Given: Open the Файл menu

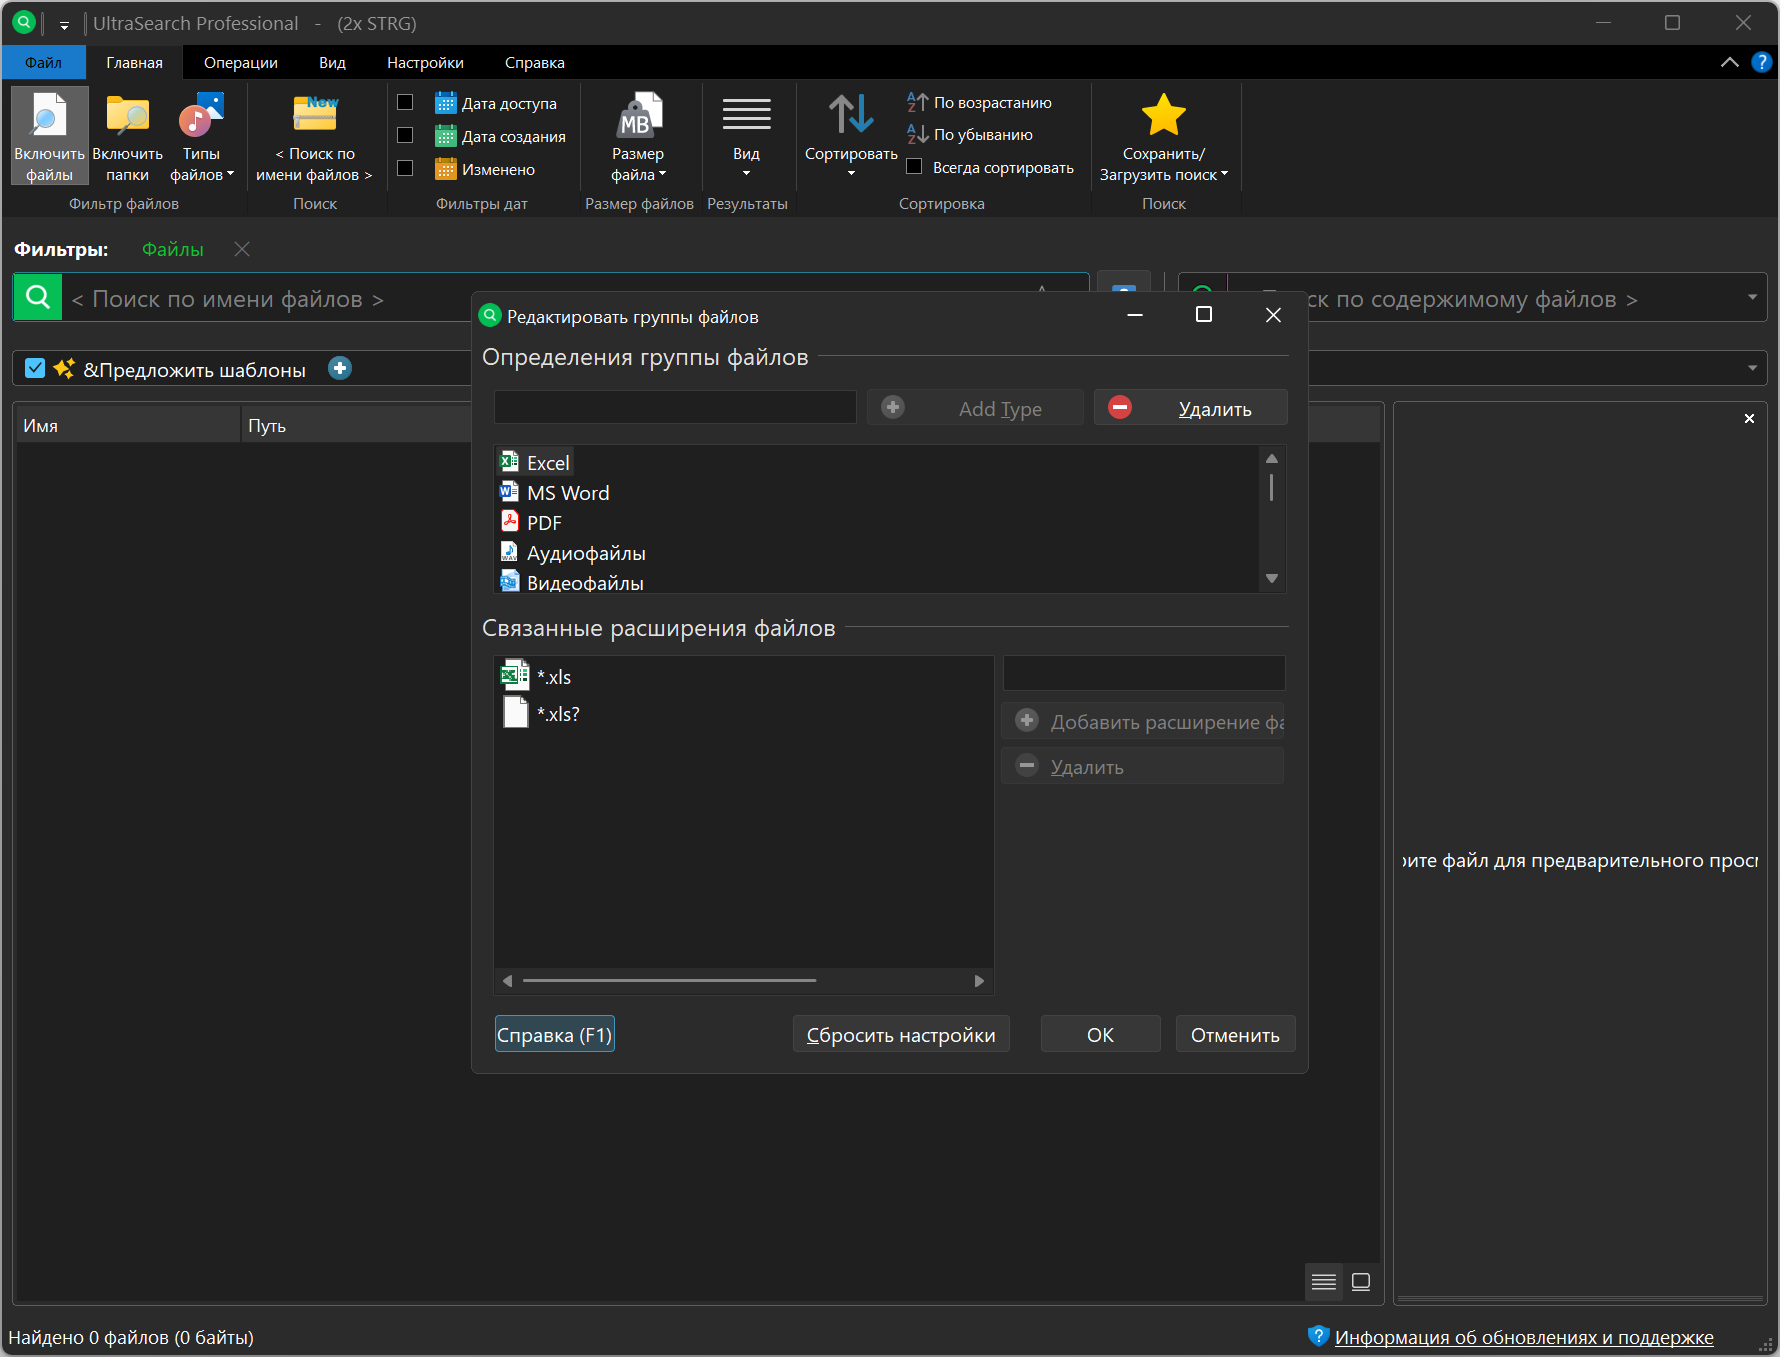Looking at the screenshot, I should (x=43, y=62).
